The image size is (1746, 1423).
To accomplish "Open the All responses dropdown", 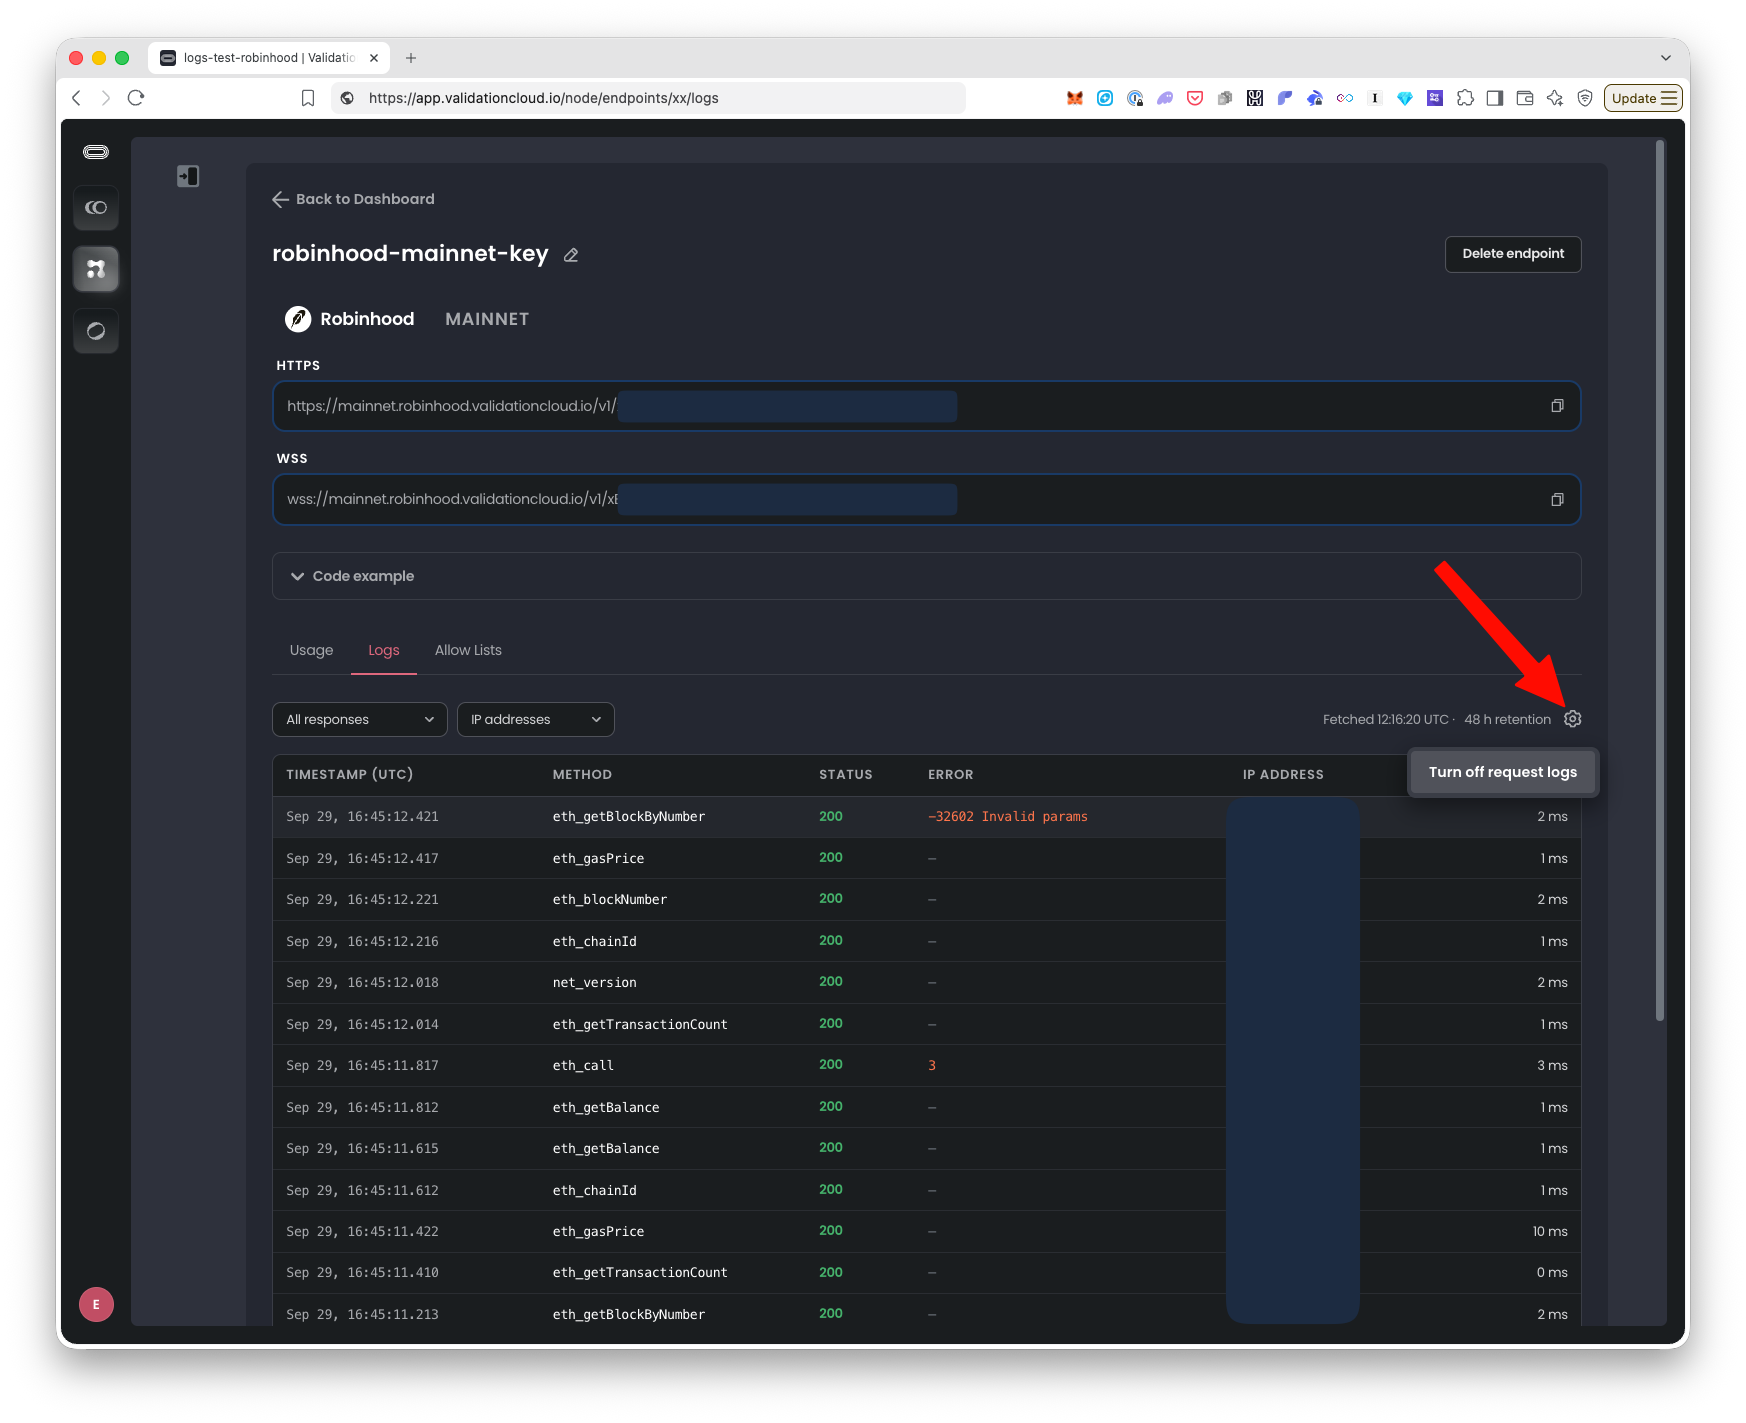I will pos(359,720).
